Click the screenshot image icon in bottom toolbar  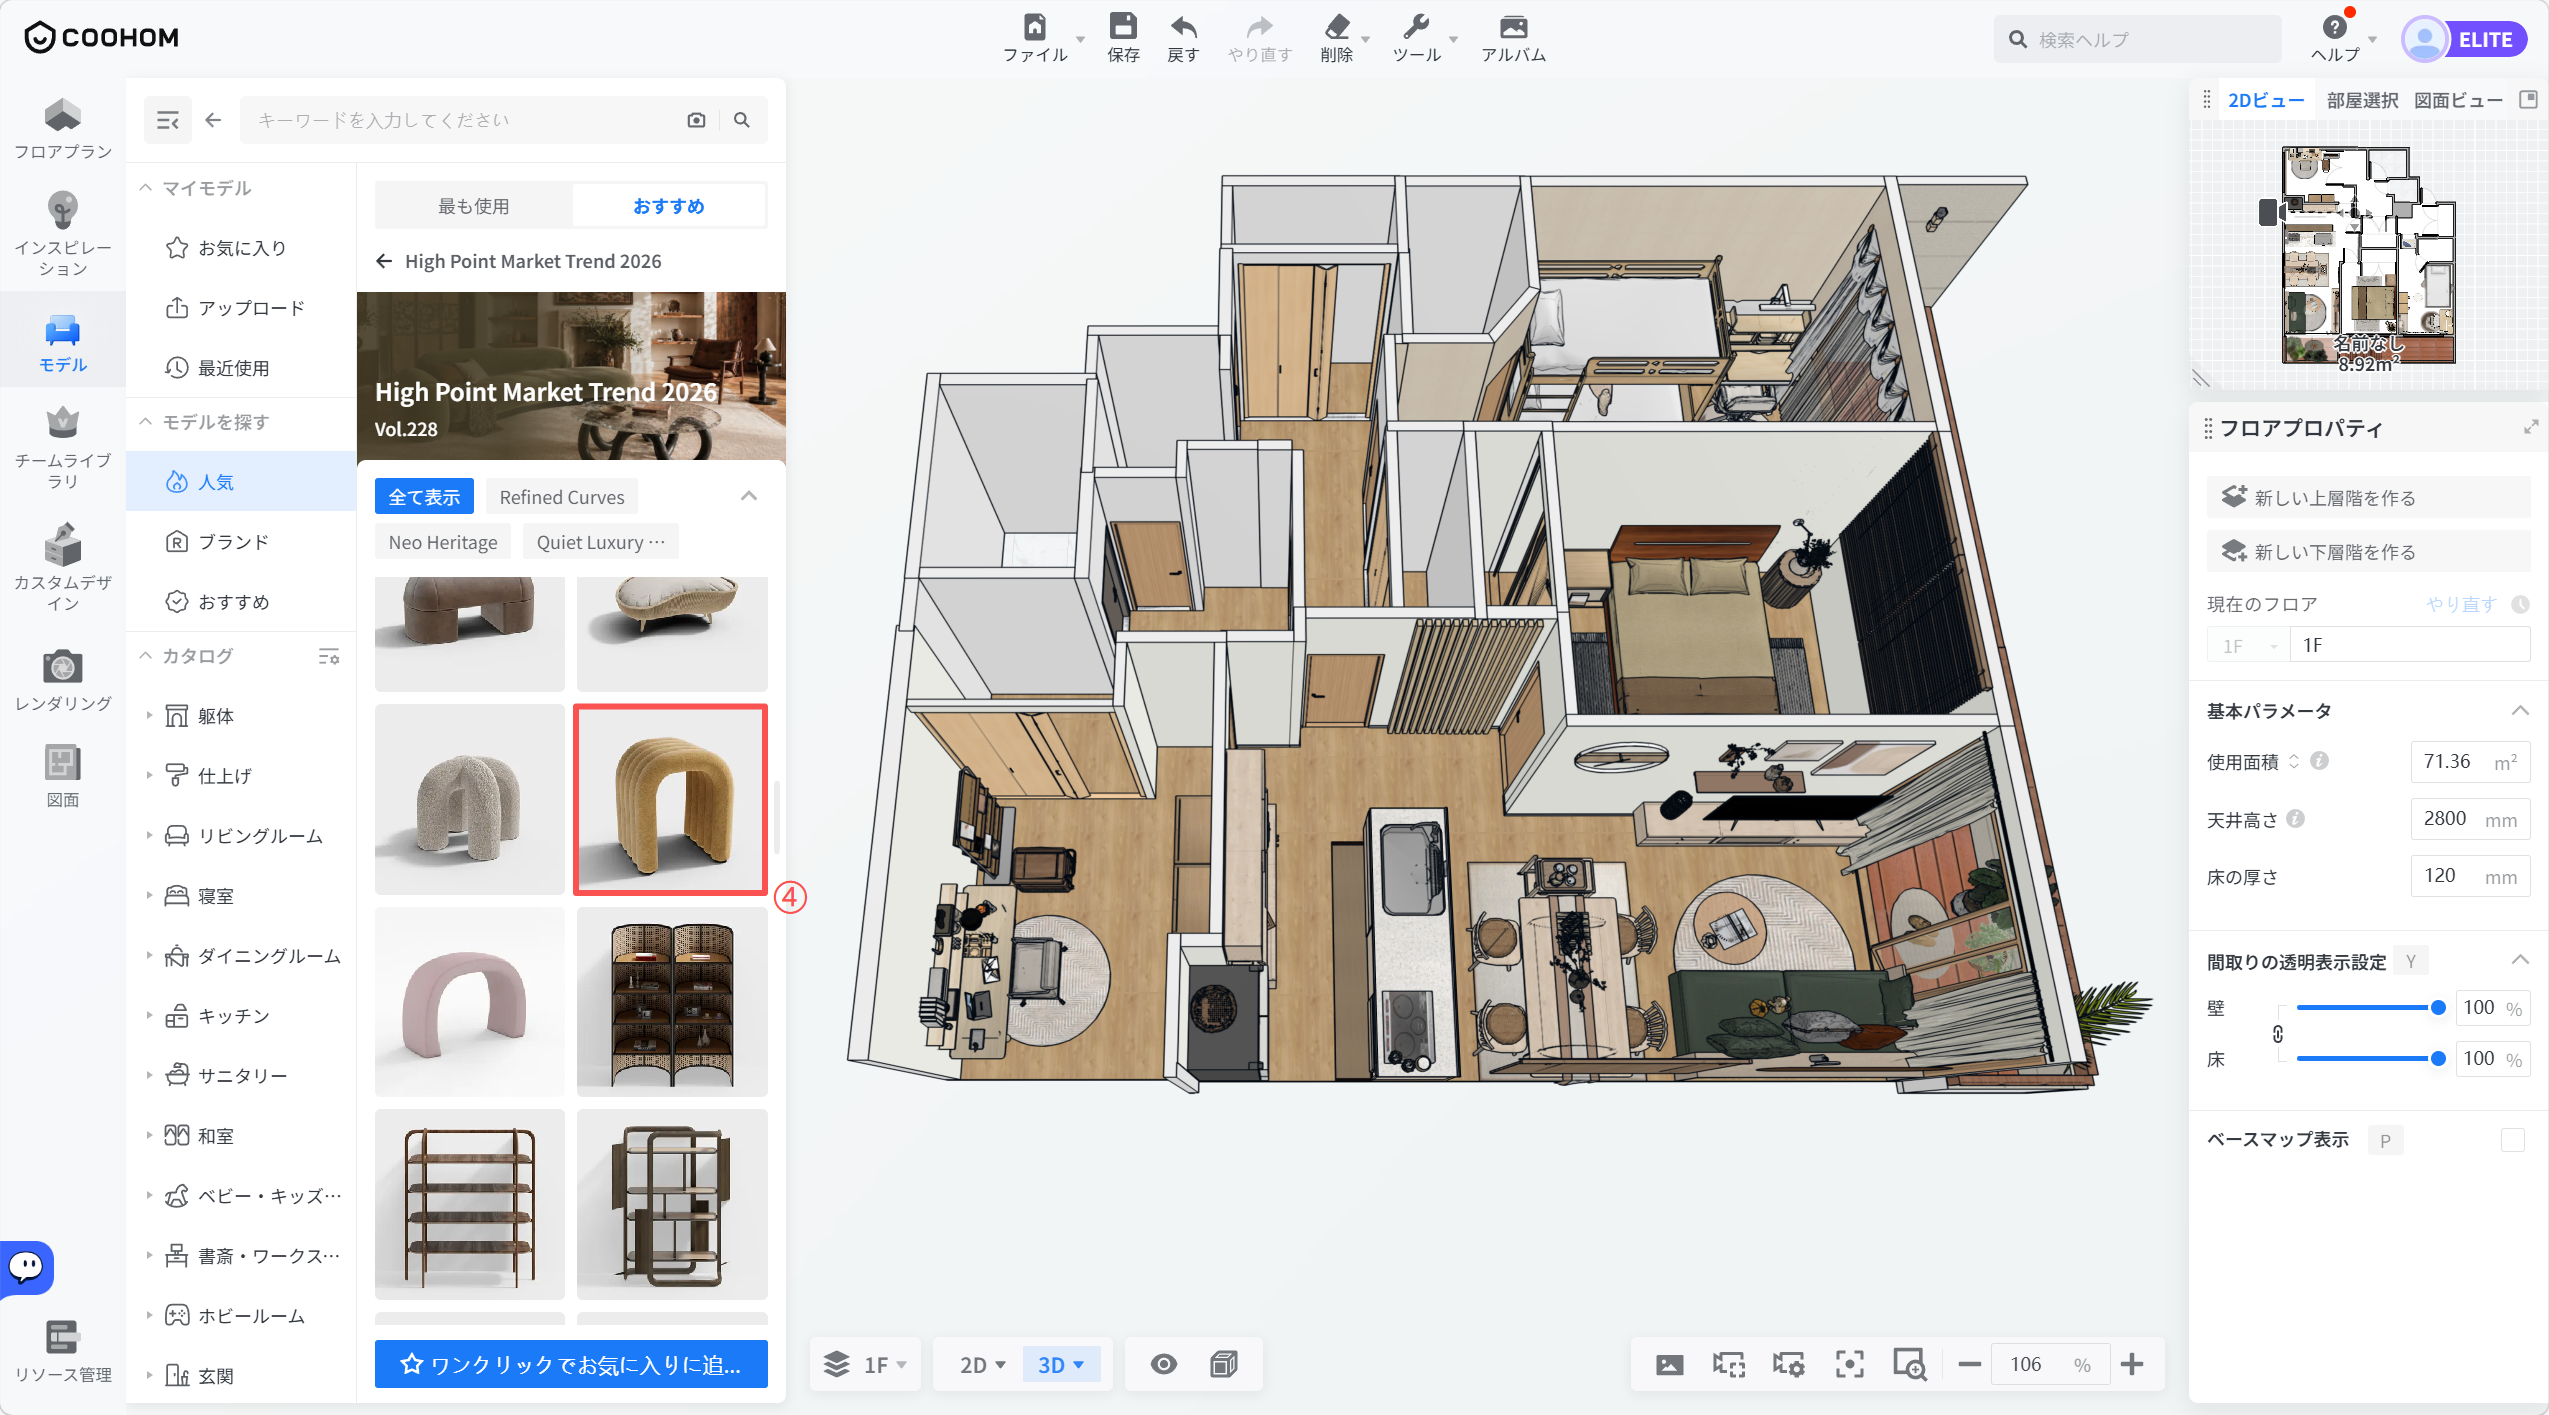1669,1365
